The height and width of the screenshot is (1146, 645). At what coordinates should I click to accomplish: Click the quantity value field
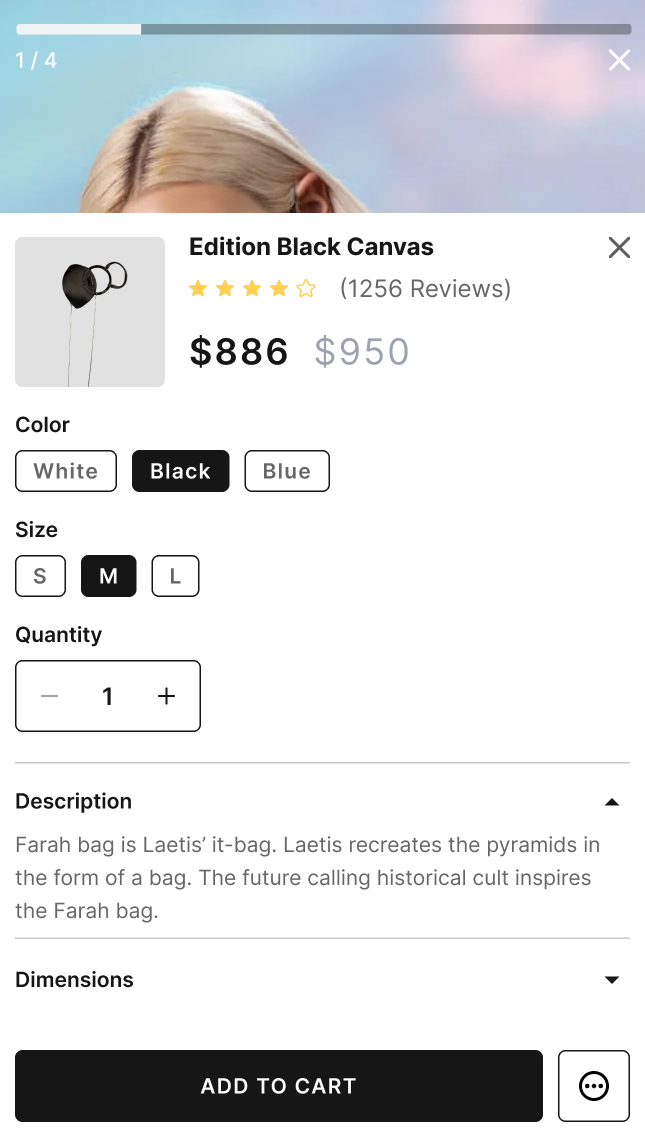tap(108, 696)
